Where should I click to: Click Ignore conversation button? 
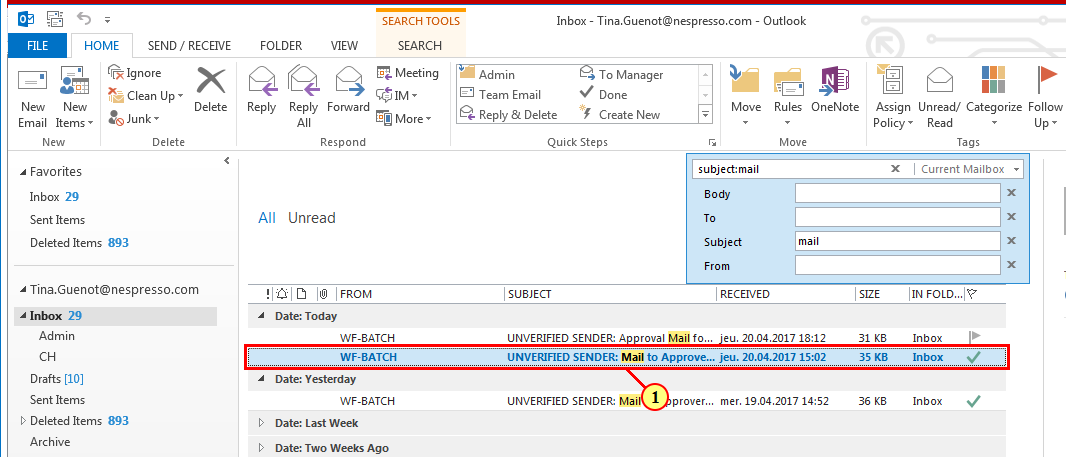click(x=135, y=73)
